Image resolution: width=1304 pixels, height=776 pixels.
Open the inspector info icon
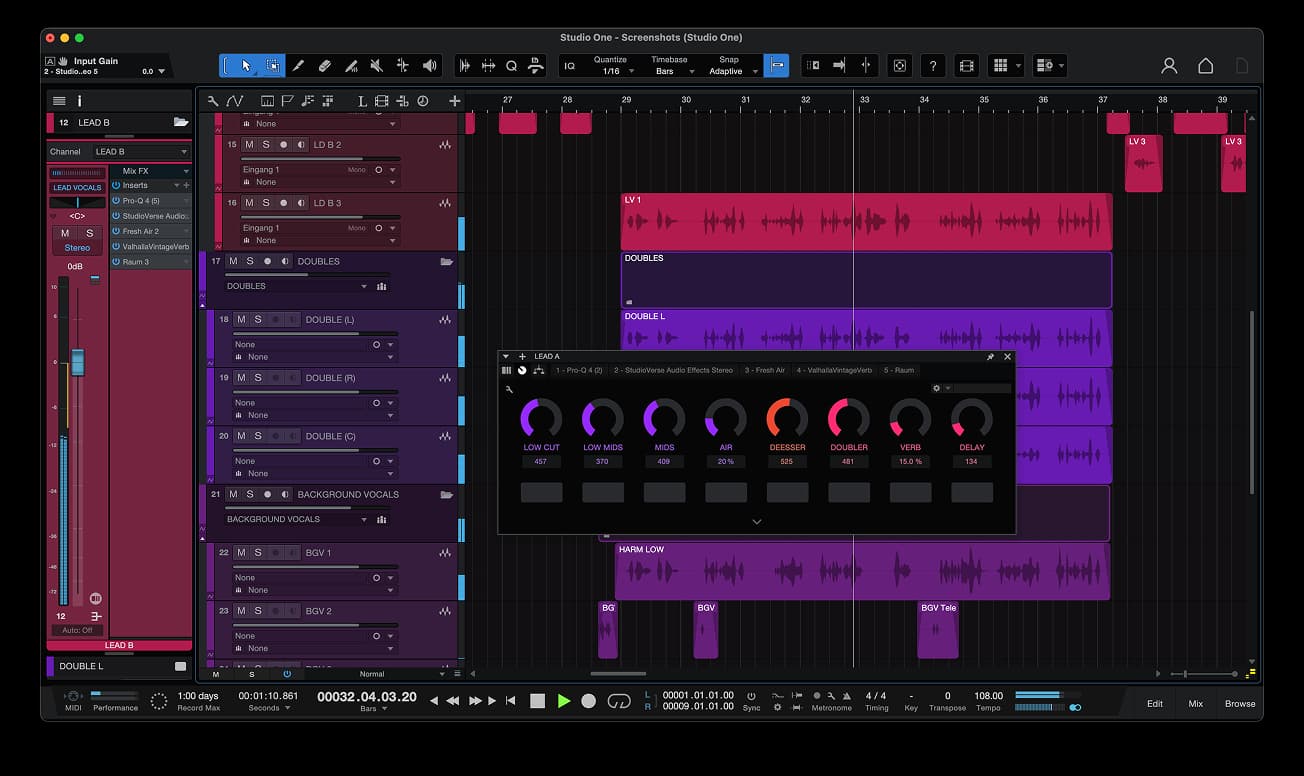[x=79, y=101]
